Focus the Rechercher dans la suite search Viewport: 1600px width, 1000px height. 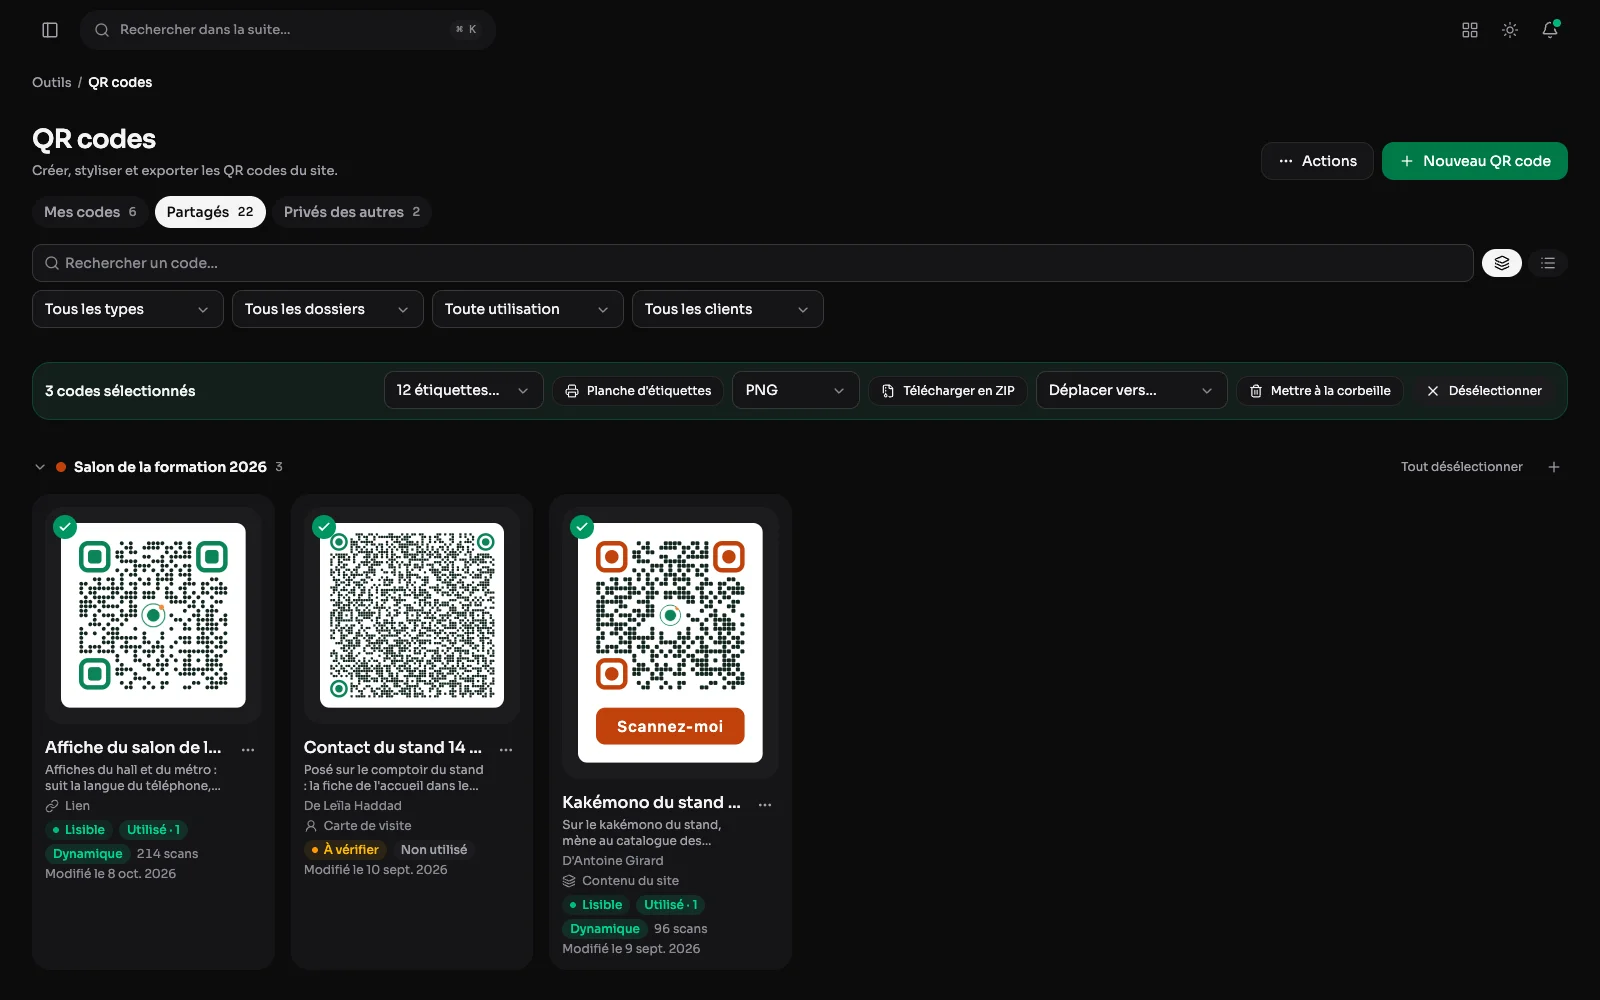[288, 30]
